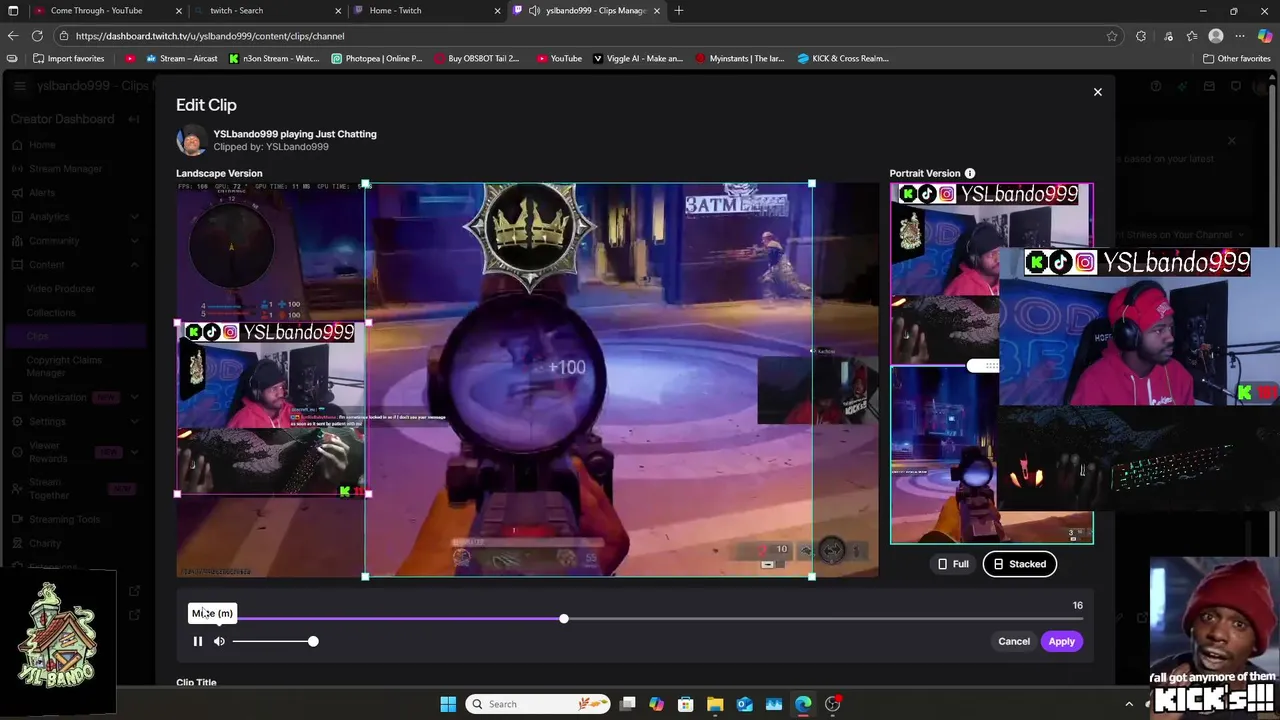This screenshot has height=720, width=1280.
Task: Click the clip volume slider knob
Action: (313, 641)
